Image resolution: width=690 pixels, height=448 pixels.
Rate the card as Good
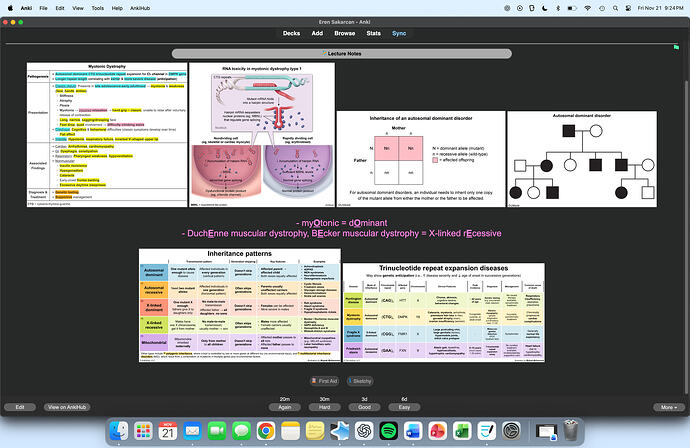click(x=364, y=407)
